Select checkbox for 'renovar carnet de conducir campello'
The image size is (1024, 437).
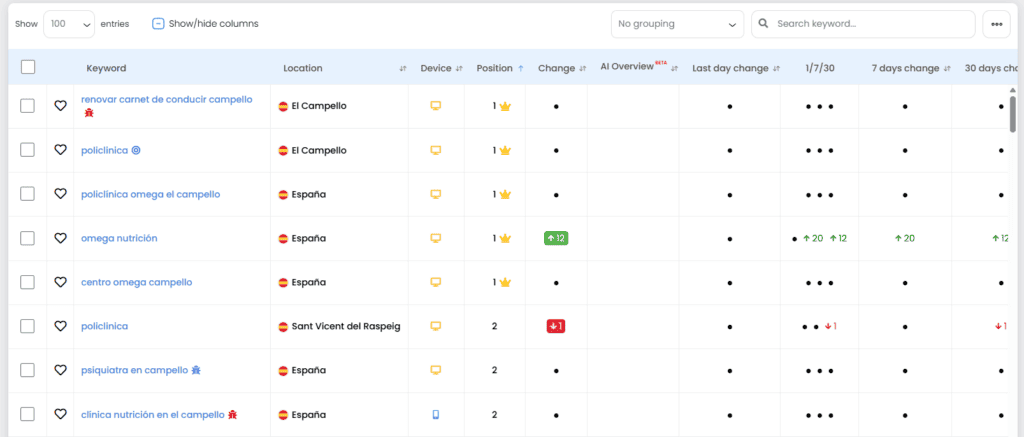coord(28,105)
